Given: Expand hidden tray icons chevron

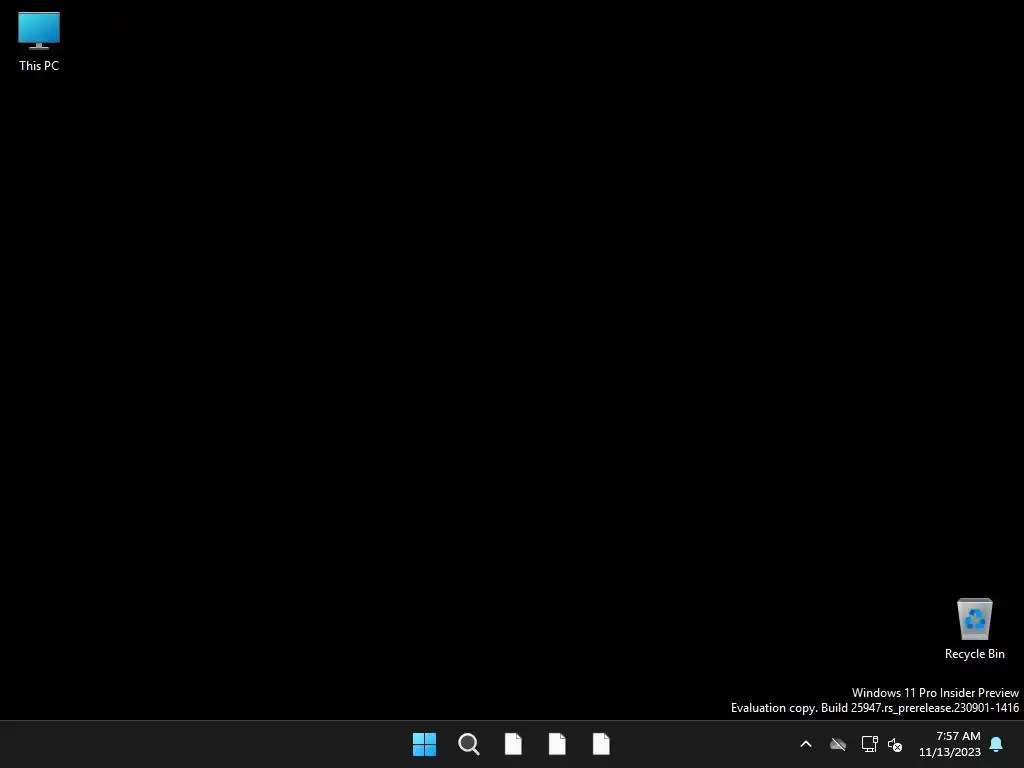Looking at the screenshot, I should click(x=806, y=744).
